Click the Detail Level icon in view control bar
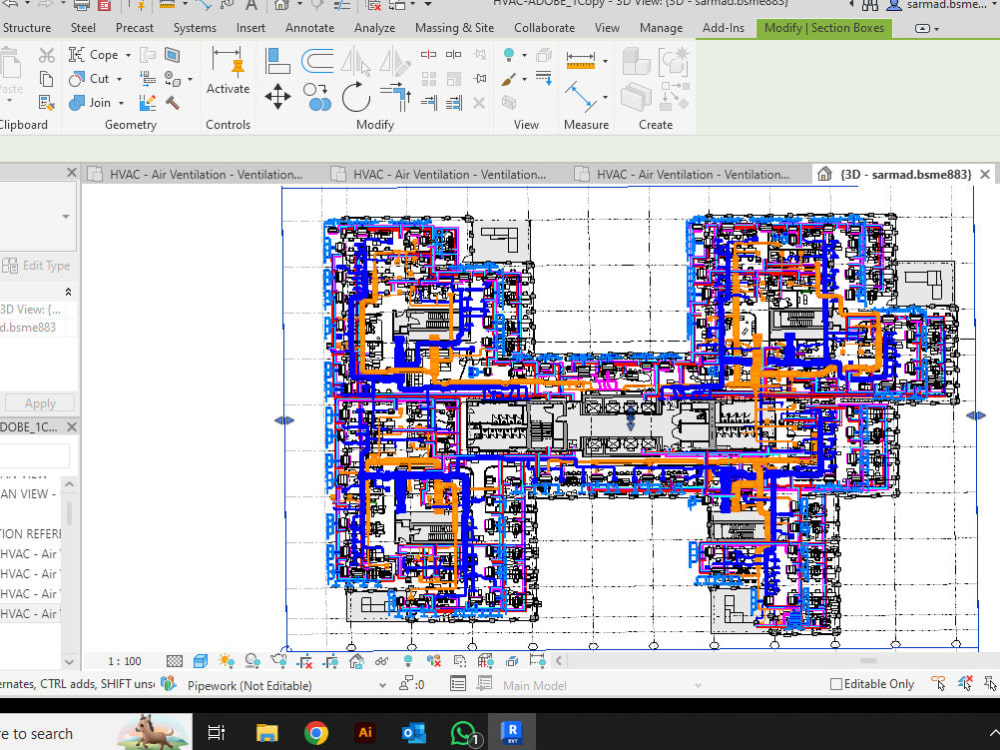 174,661
